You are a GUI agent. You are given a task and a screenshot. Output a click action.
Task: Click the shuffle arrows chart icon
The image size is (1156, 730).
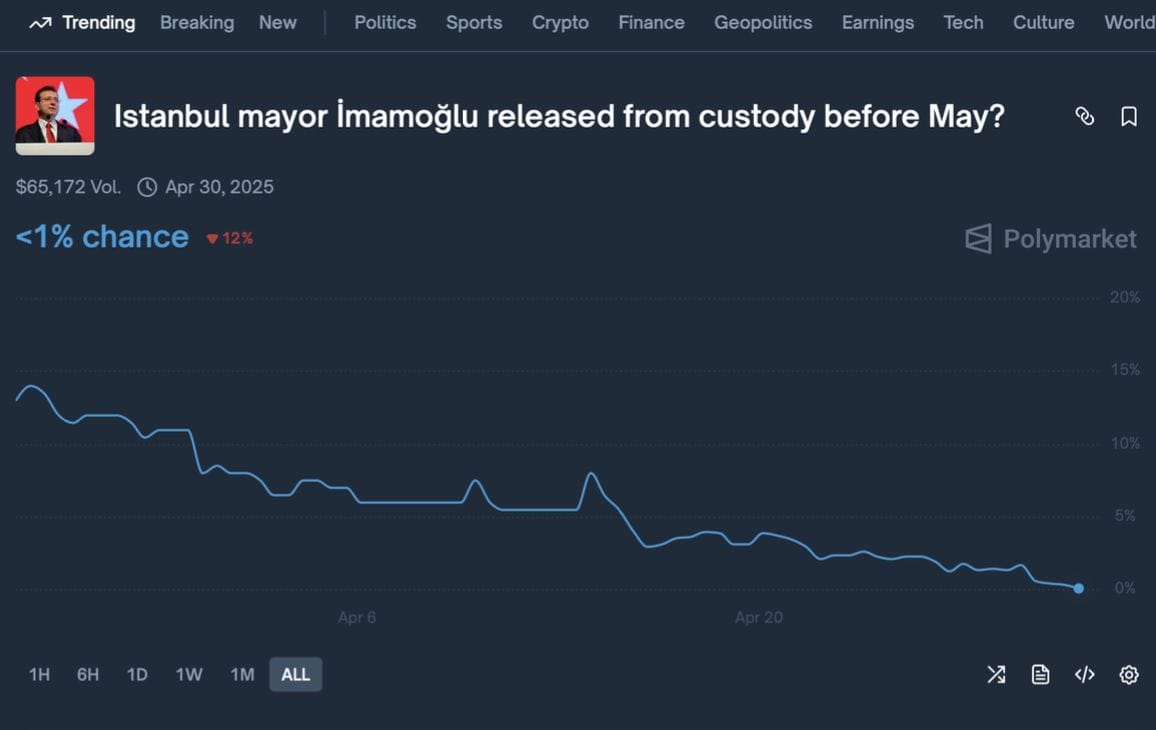pos(996,674)
